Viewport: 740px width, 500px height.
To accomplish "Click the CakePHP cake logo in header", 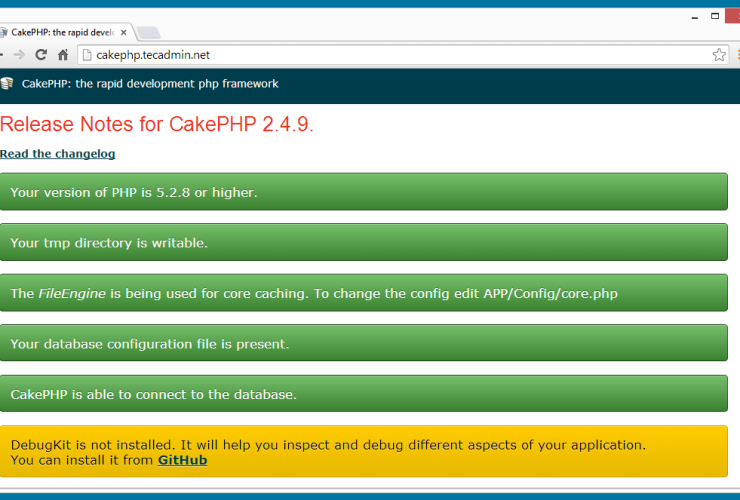I will [8, 84].
